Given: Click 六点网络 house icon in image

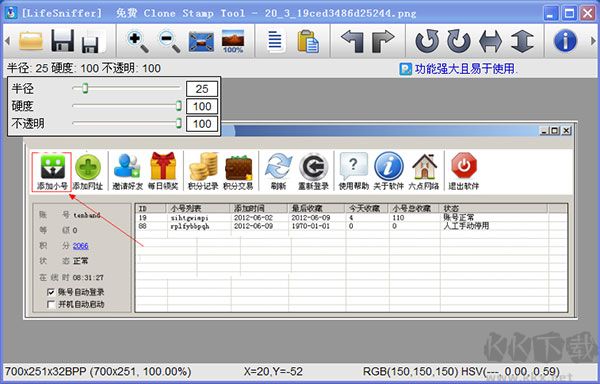Looking at the screenshot, I should (x=424, y=172).
